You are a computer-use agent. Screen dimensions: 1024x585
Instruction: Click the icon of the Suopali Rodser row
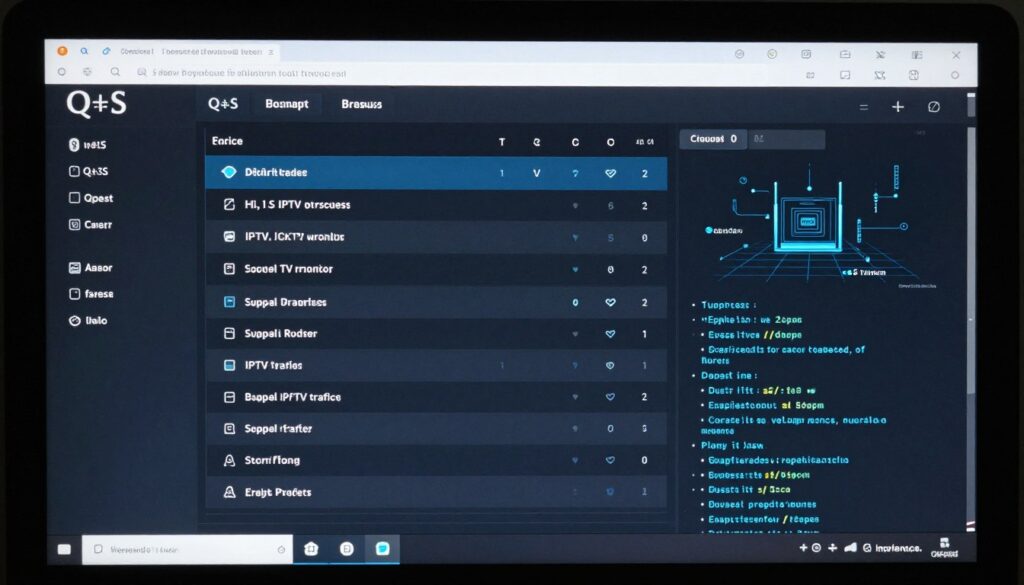[x=229, y=334]
